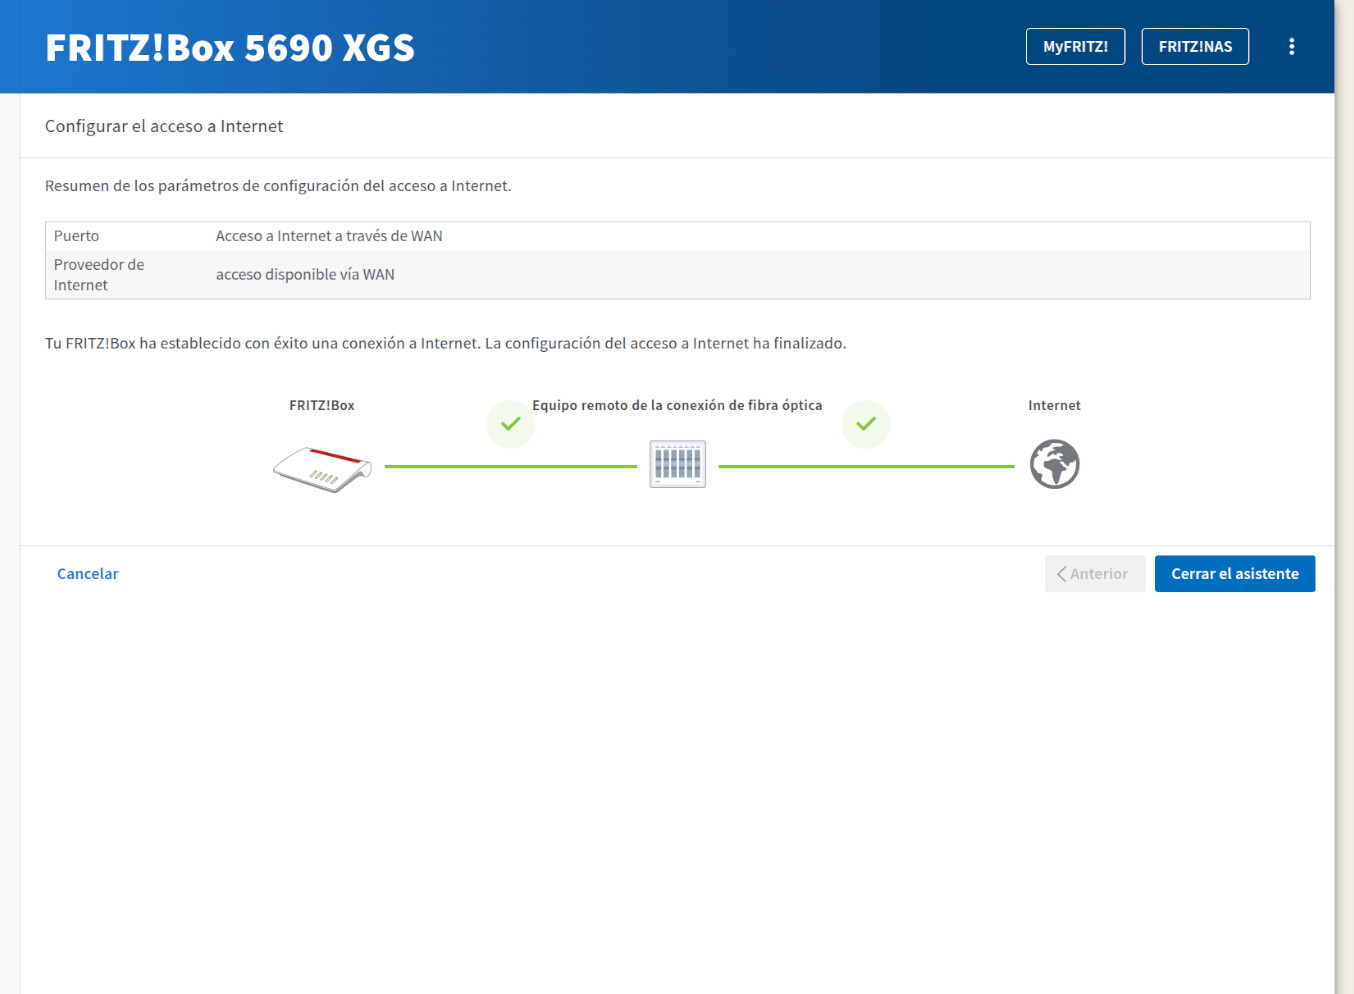Click 'Equipo remoto de la conexión de fibra óptica' label

coord(677,405)
